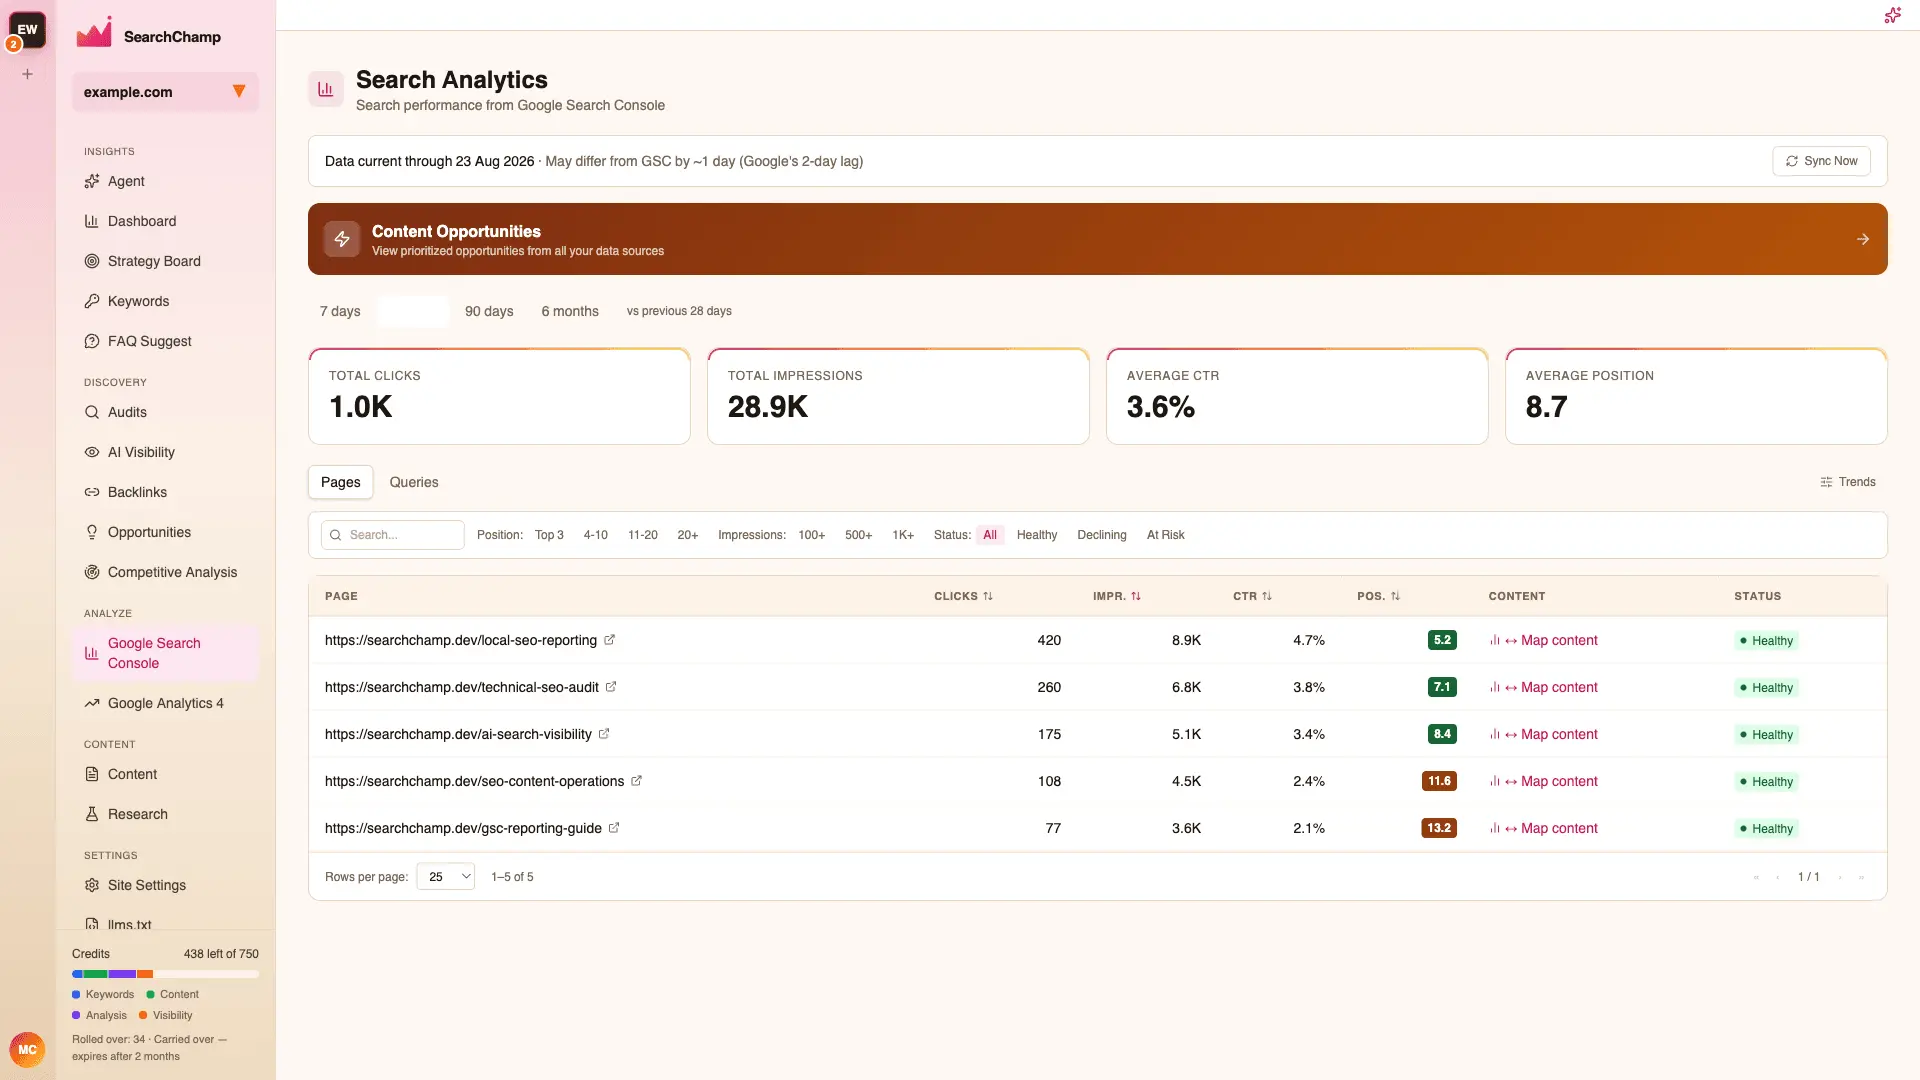Image resolution: width=1920 pixels, height=1080 pixels.
Task: Filter position by 11-20
Action: pyautogui.click(x=643, y=535)
